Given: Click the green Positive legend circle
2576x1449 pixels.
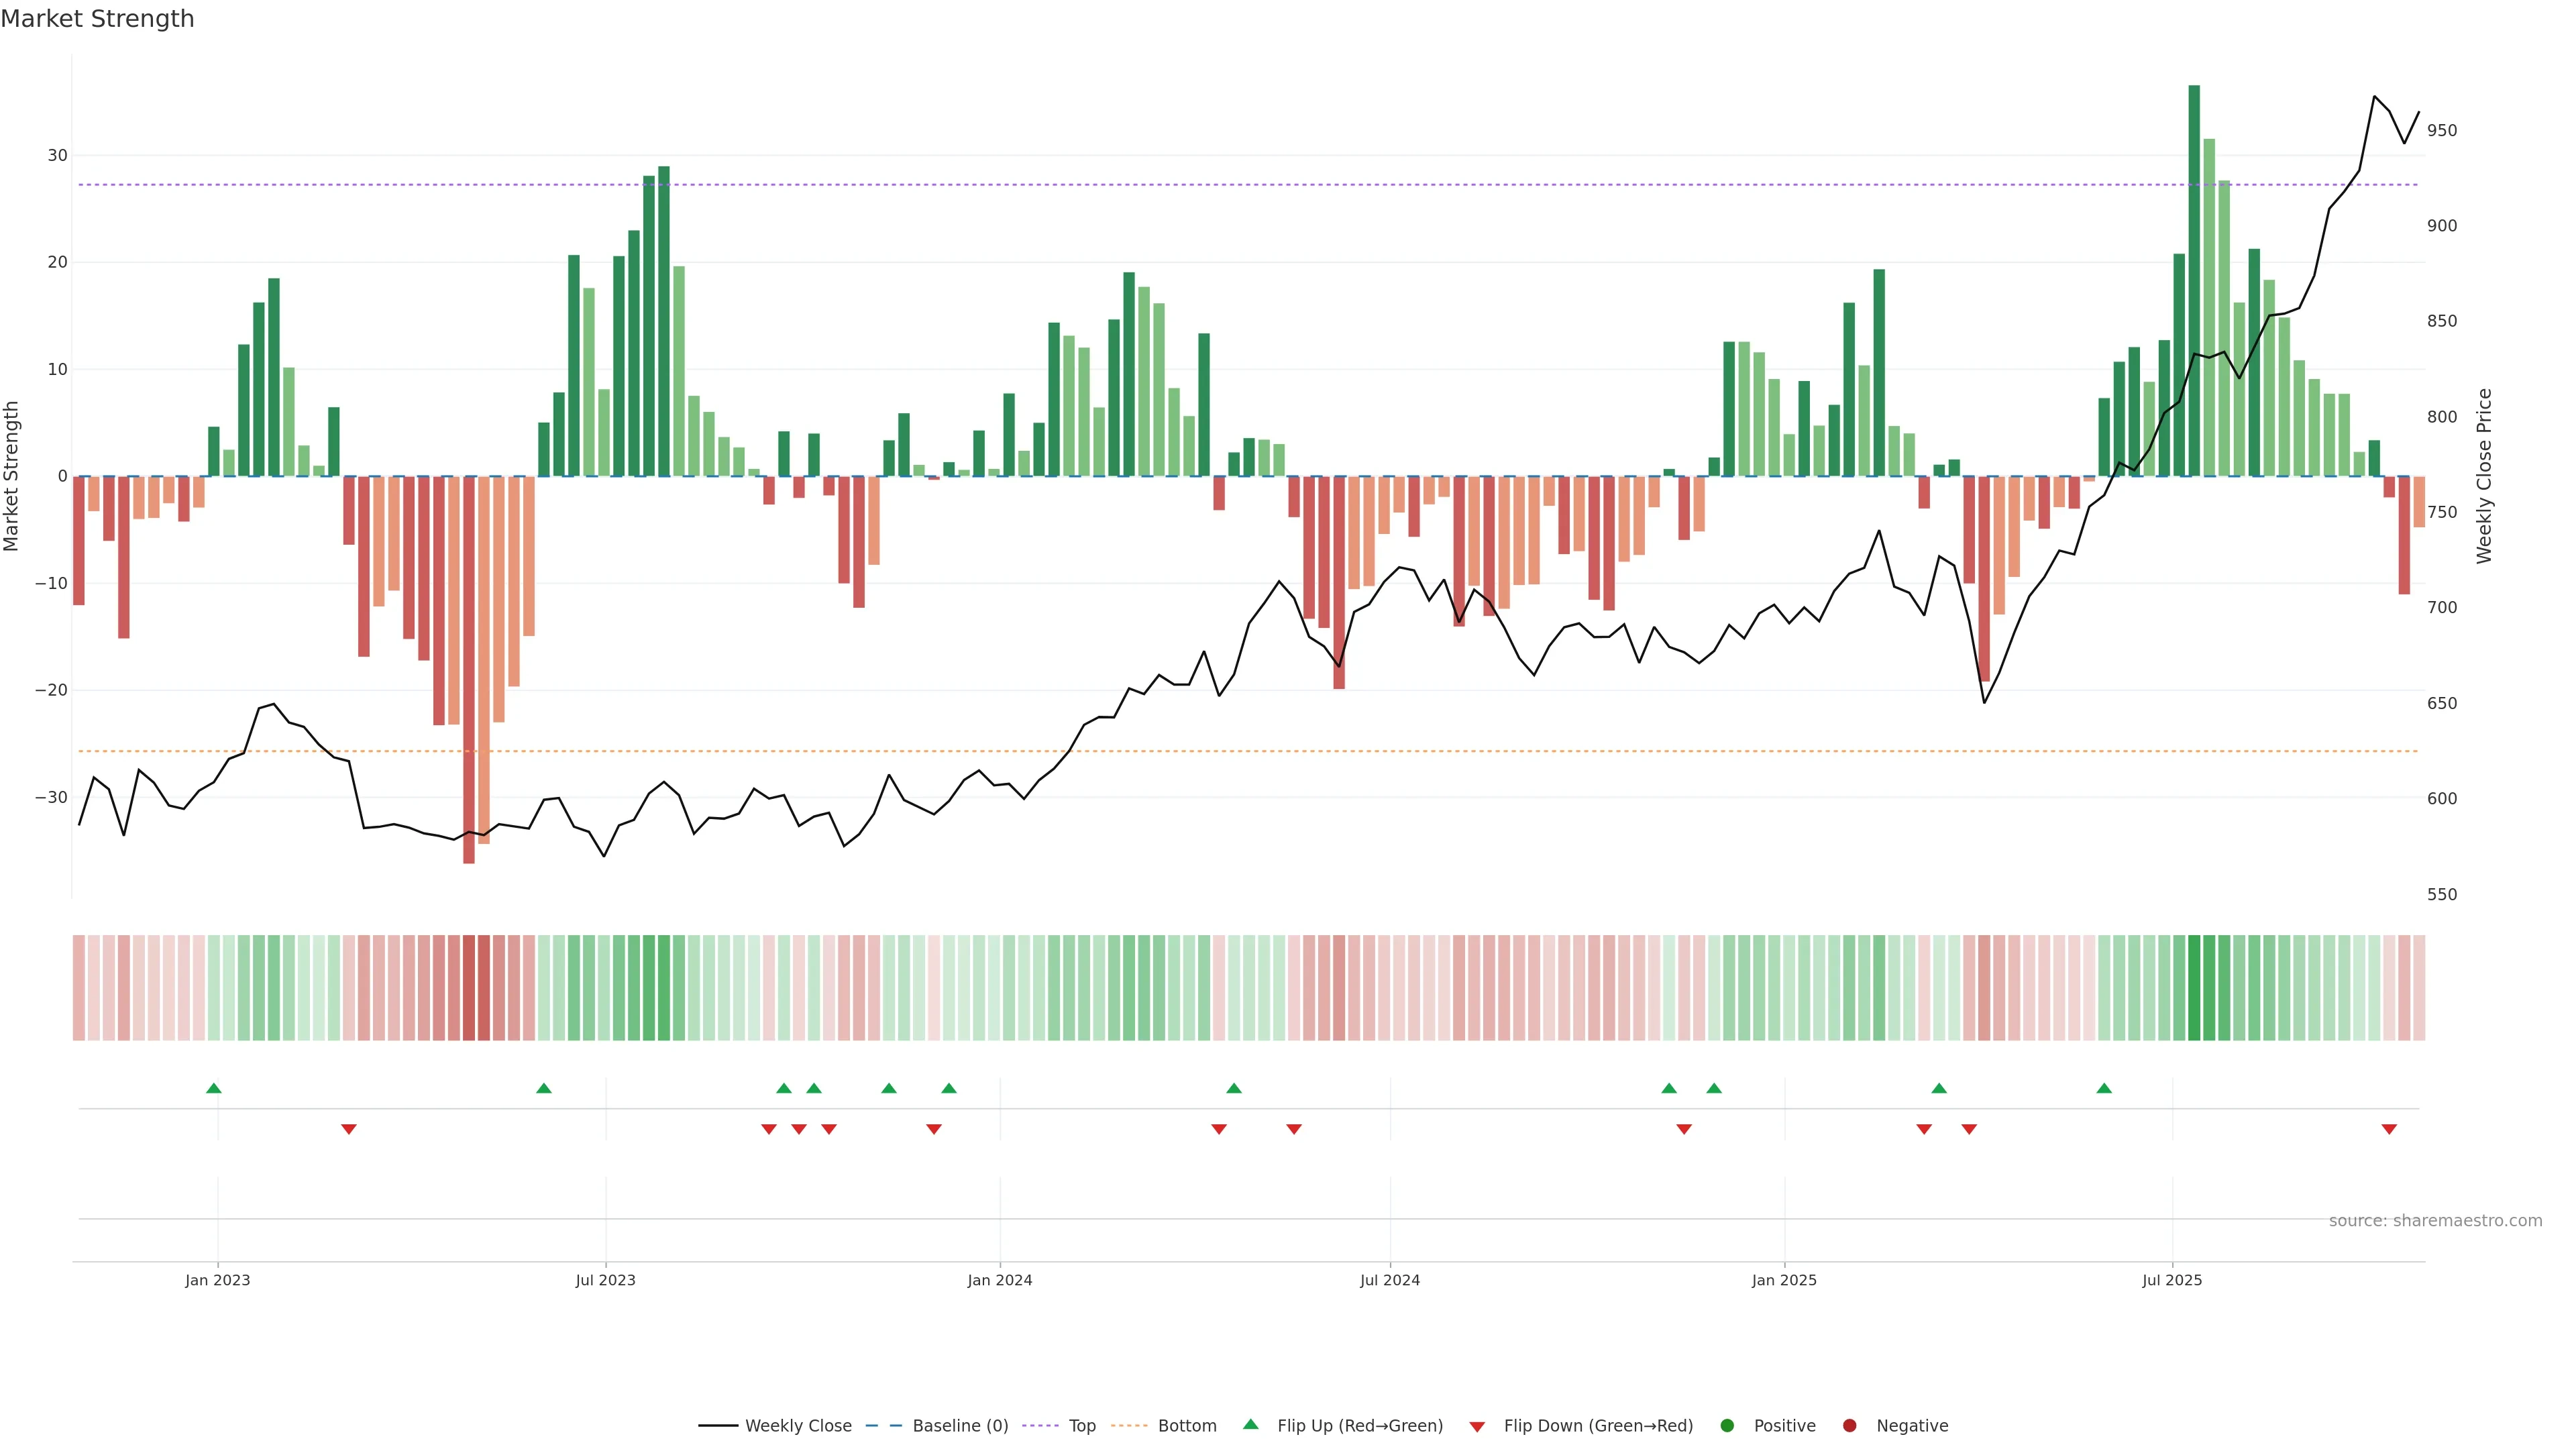Looking at the screenshot, I should (1727, 1426).
